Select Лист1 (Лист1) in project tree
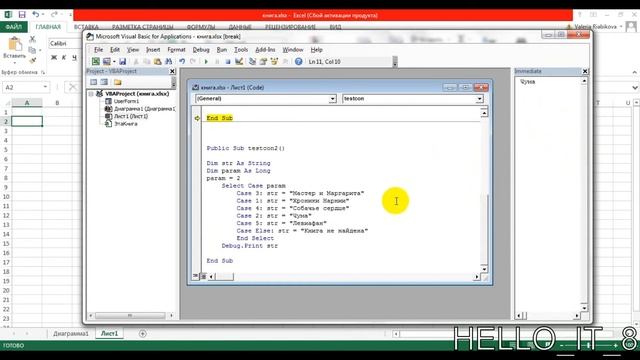Image resolution: width=640 pixels, height=360 pixels. [131, 116]
